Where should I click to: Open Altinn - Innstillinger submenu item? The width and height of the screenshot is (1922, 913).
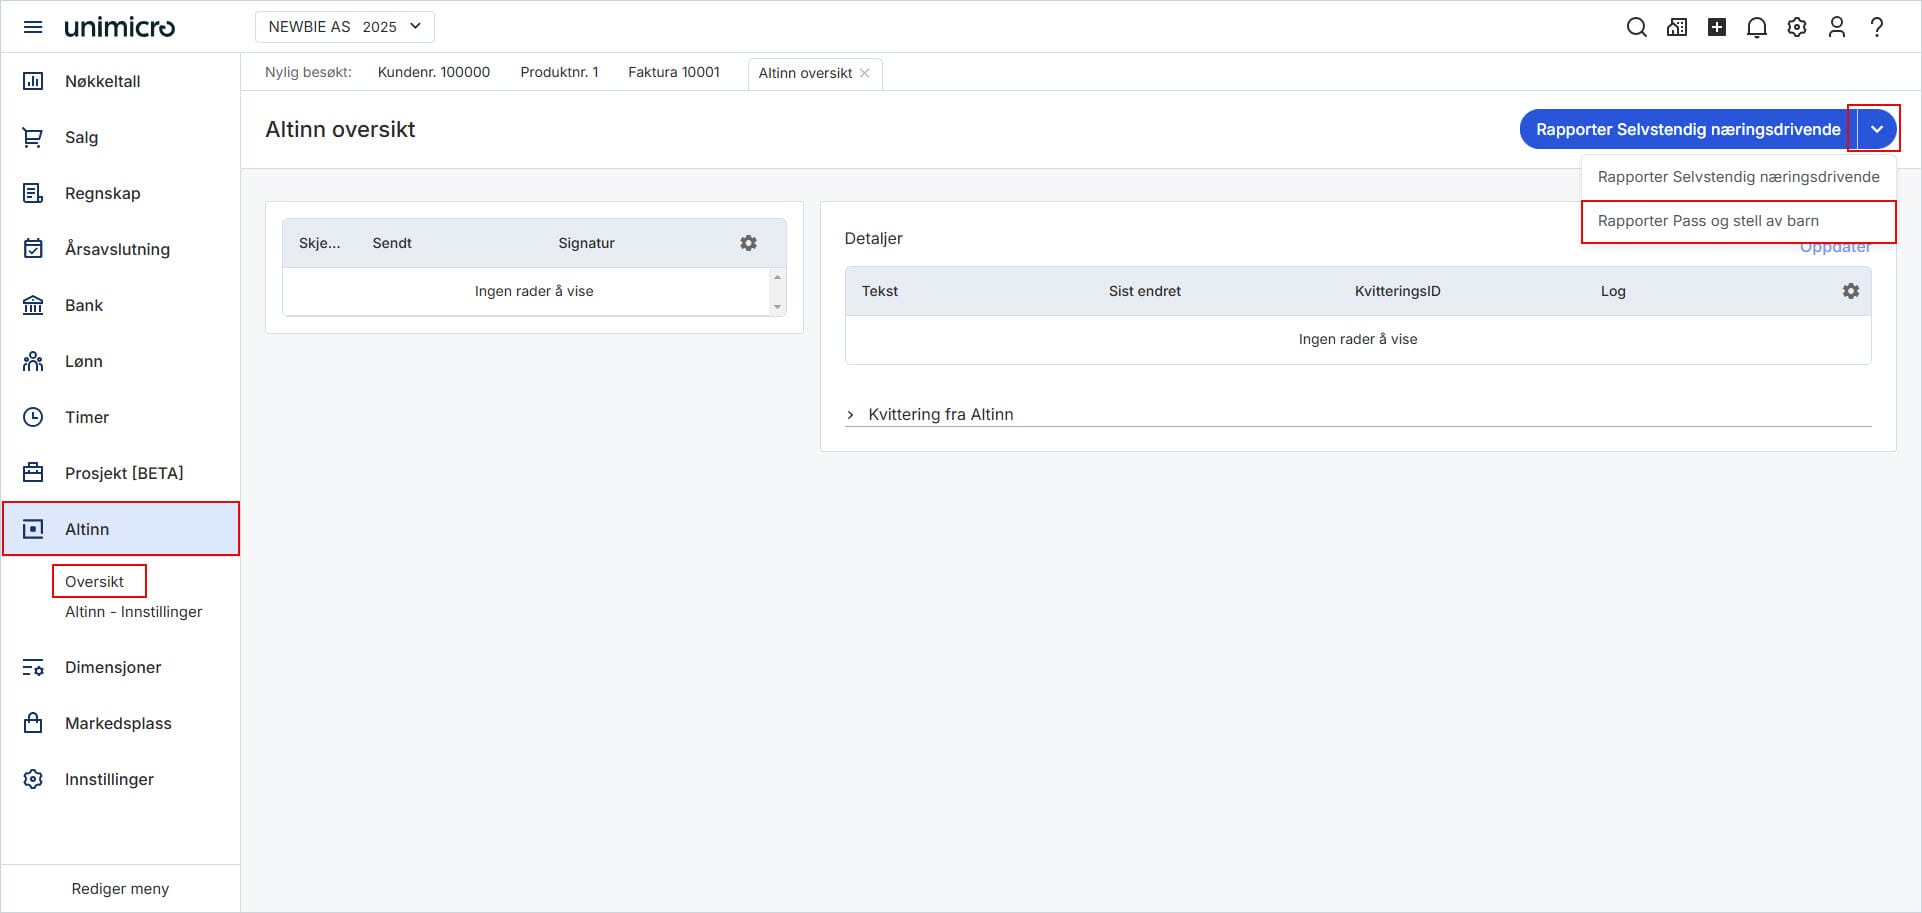pos(134,612)
